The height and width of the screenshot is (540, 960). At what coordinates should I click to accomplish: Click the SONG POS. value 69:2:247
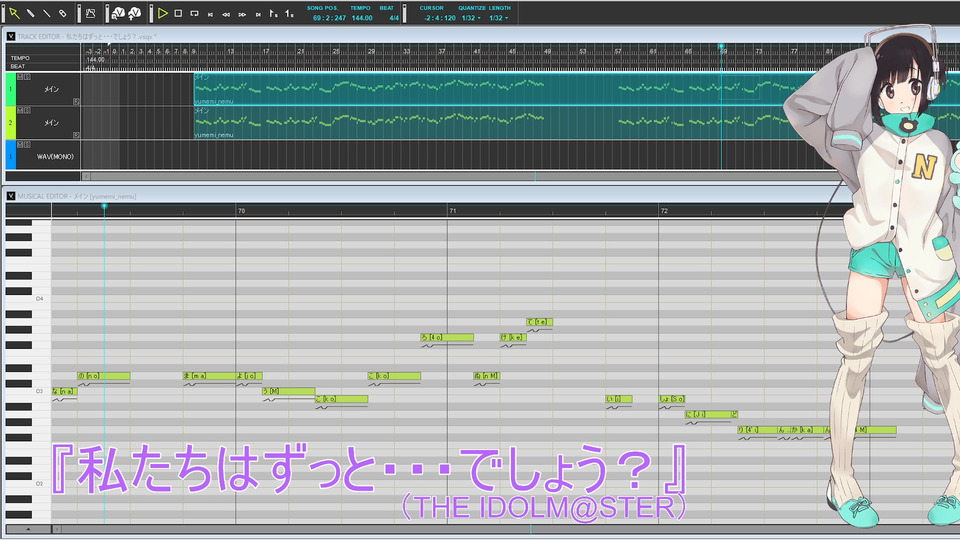[x=329, y=18]
